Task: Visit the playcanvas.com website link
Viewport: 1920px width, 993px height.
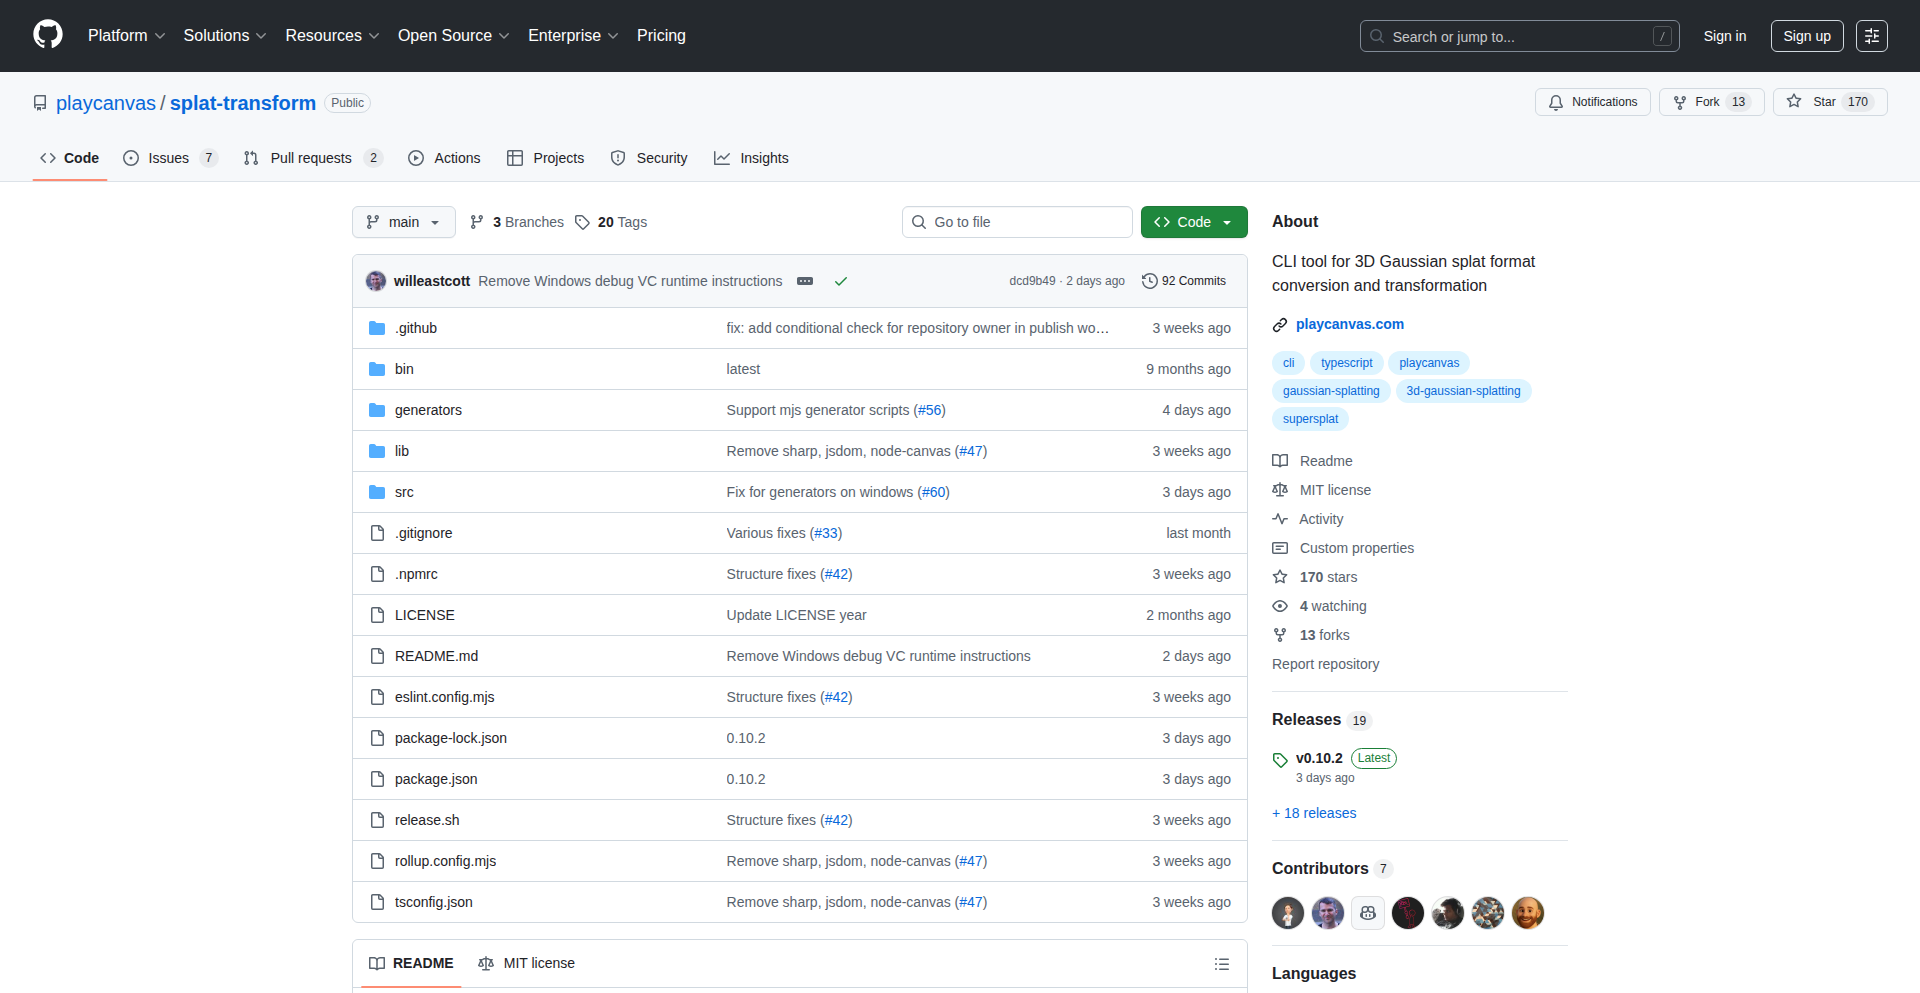Action: coord(1350,324)
